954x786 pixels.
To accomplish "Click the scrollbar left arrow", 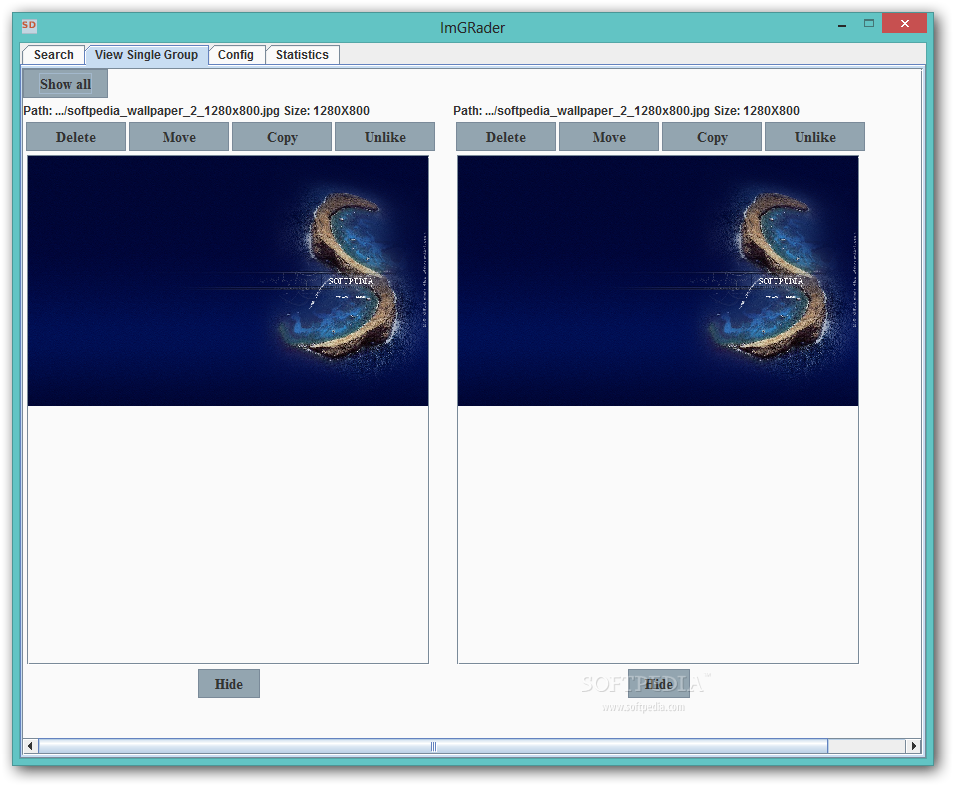I will pyautogui.click(x=30, y=746).
